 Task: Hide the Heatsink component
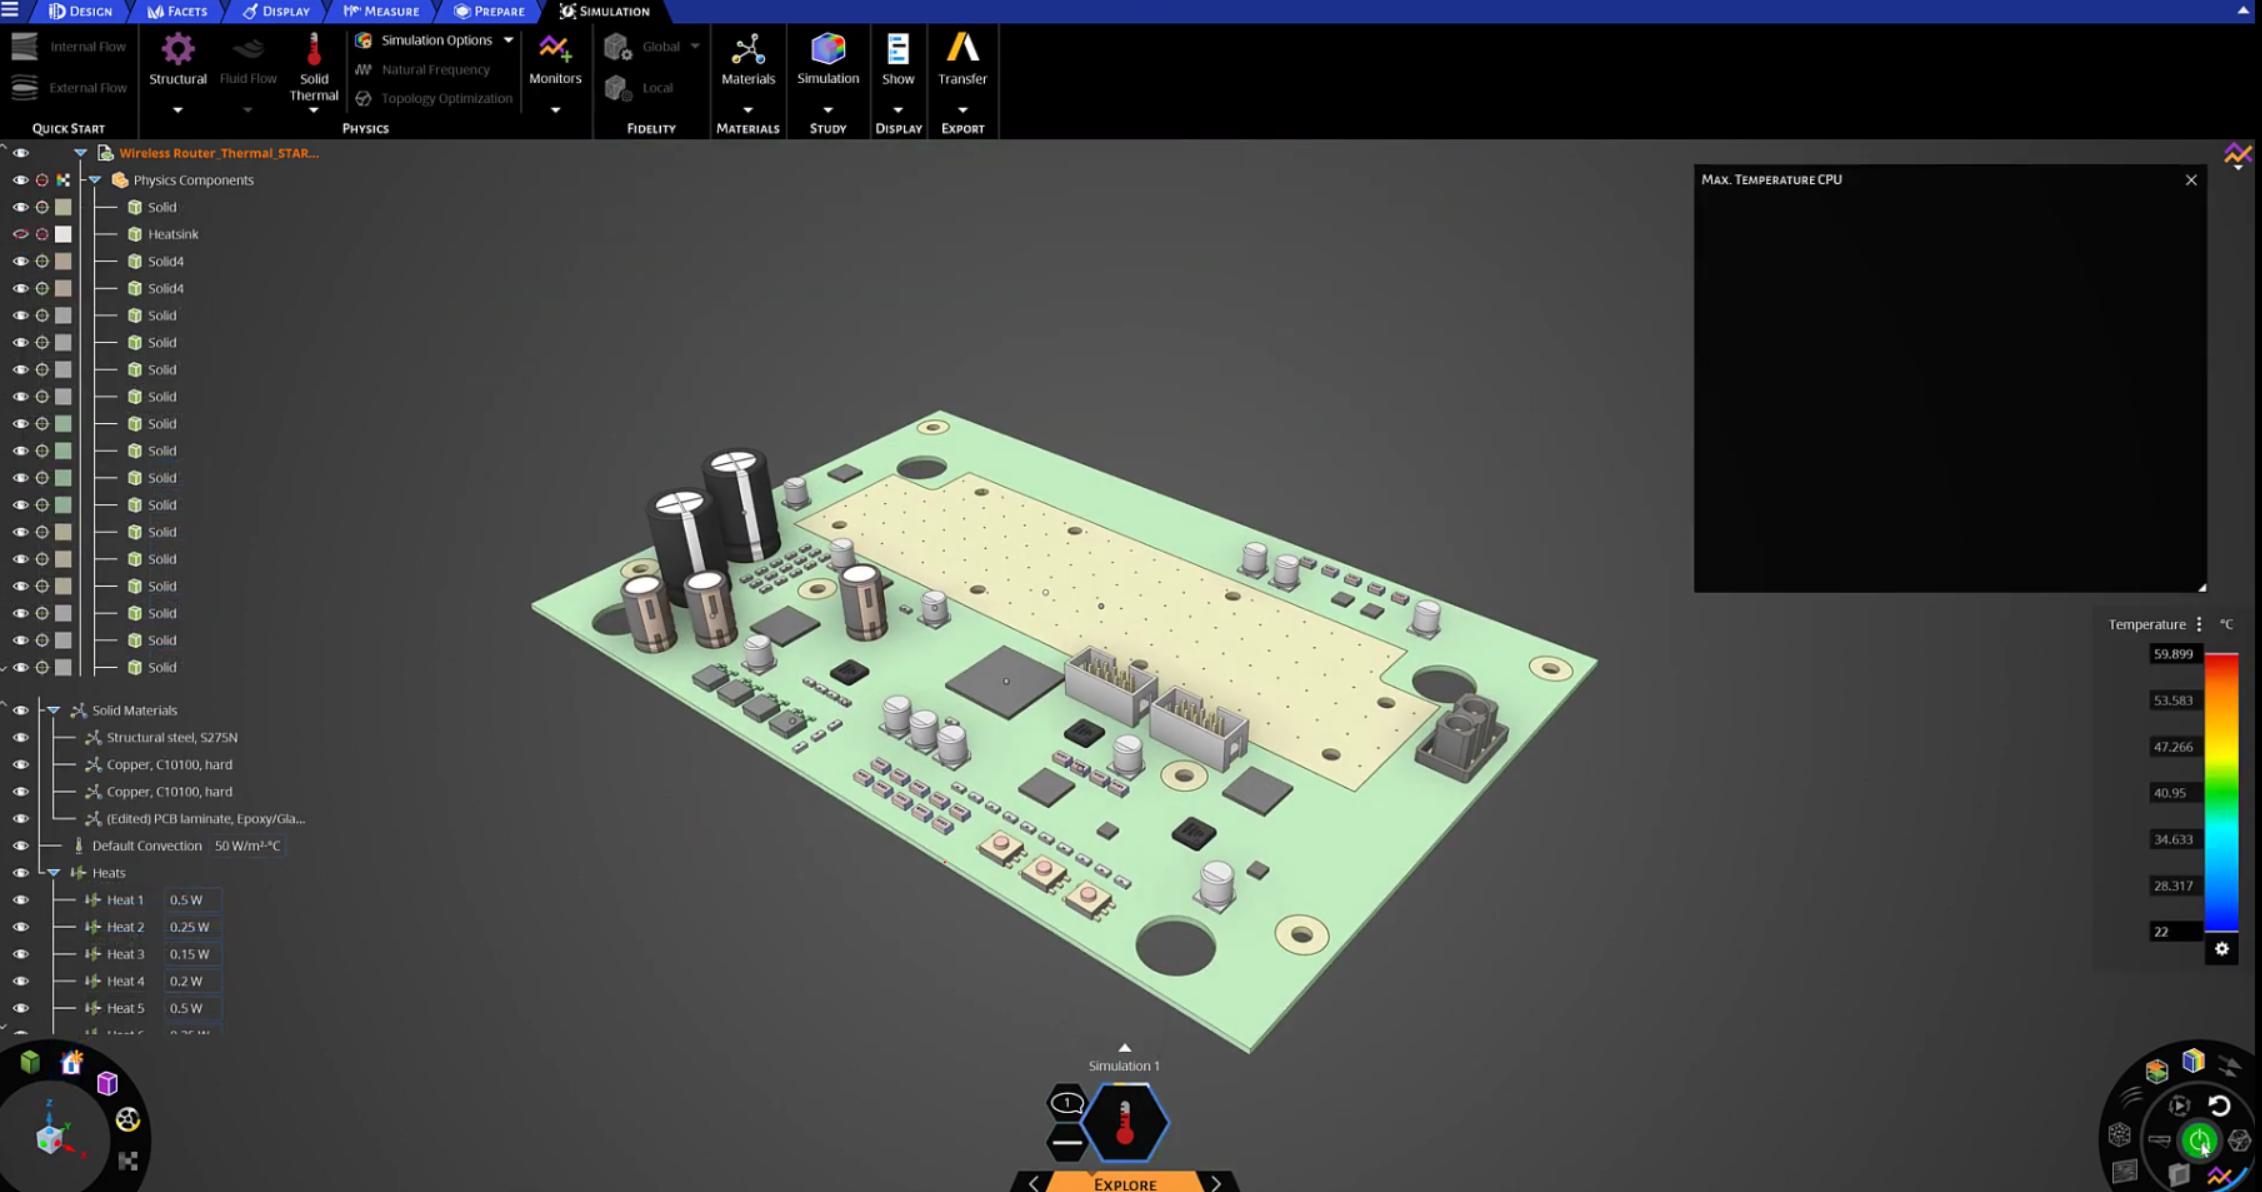(x=20, y=233)
